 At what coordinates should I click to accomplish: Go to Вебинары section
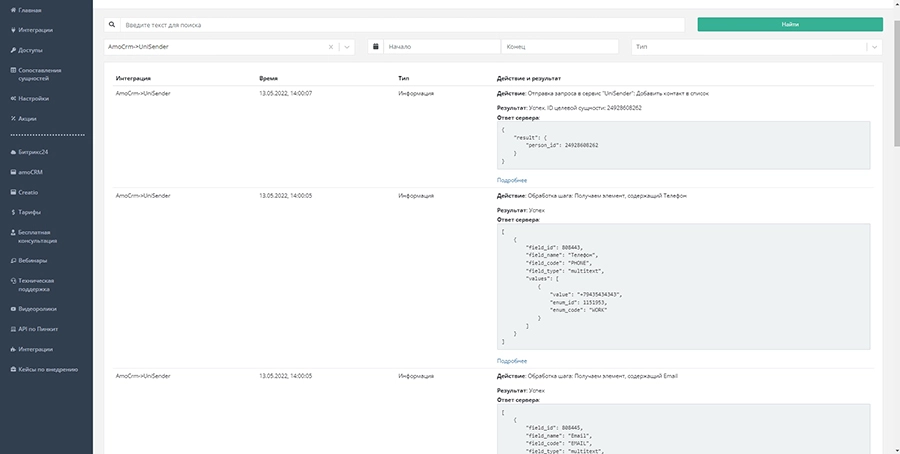click(33, 260)
